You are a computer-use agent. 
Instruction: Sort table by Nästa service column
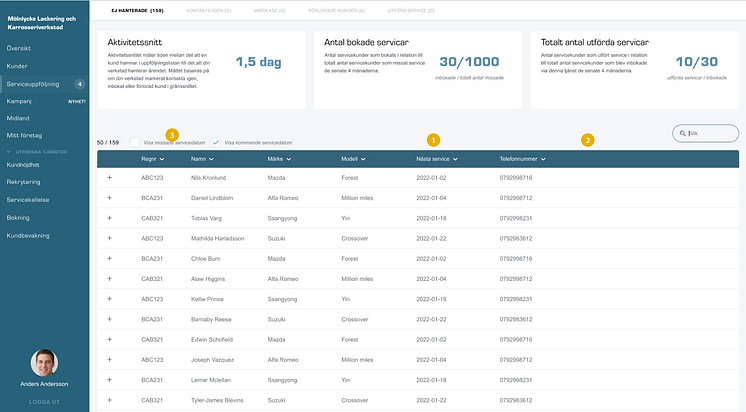tap(437, 159)
